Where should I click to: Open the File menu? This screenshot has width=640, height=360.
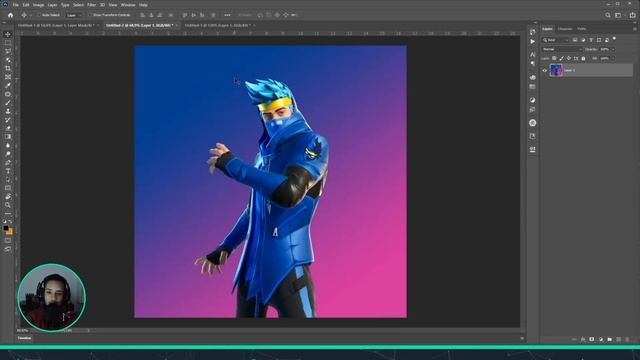pos(16,5)
